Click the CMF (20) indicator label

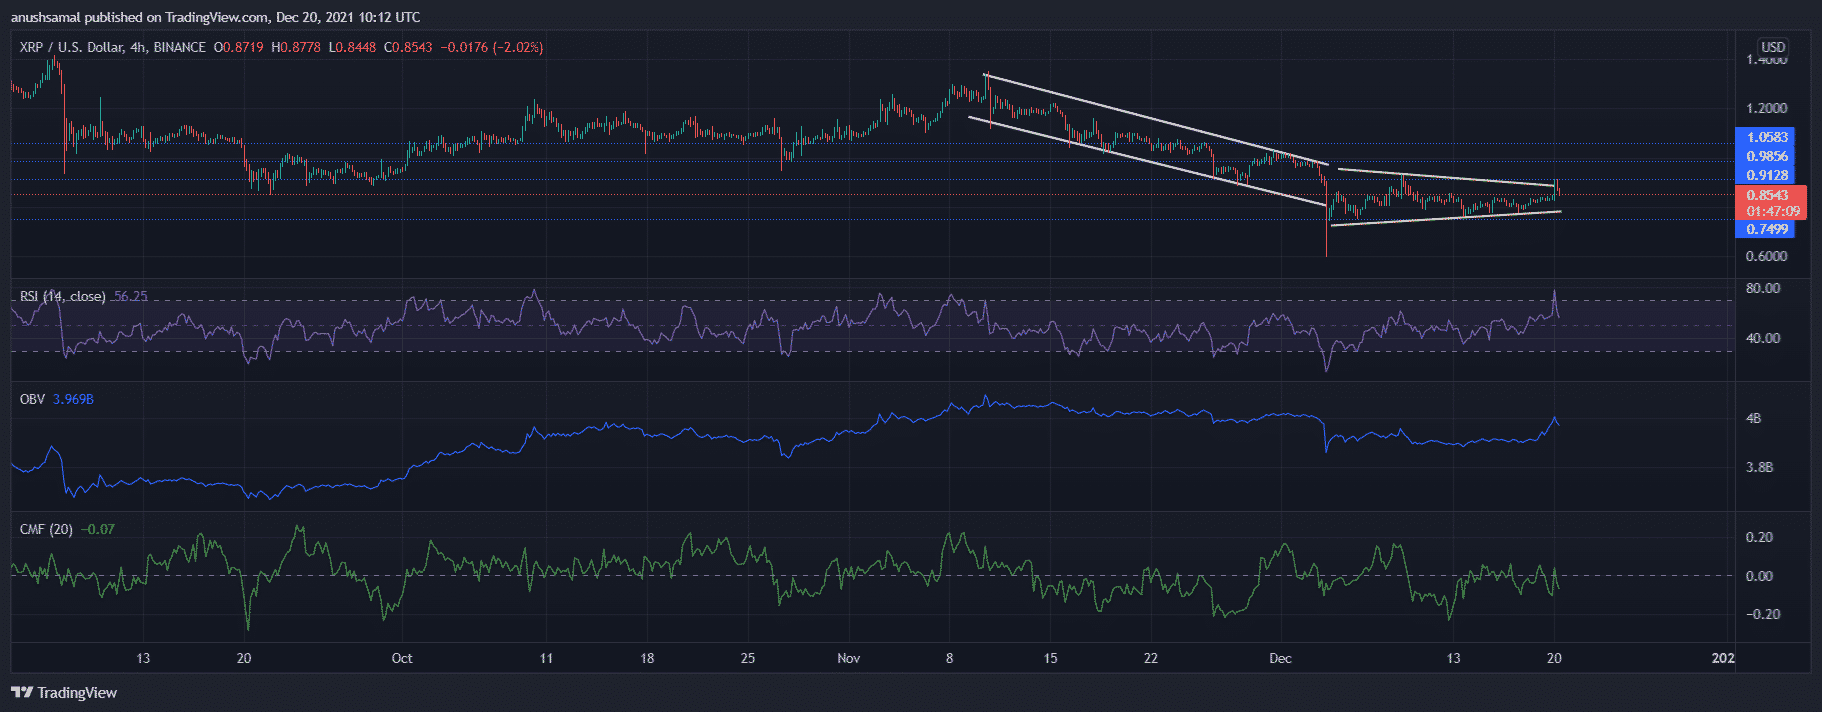coord(46,529)
